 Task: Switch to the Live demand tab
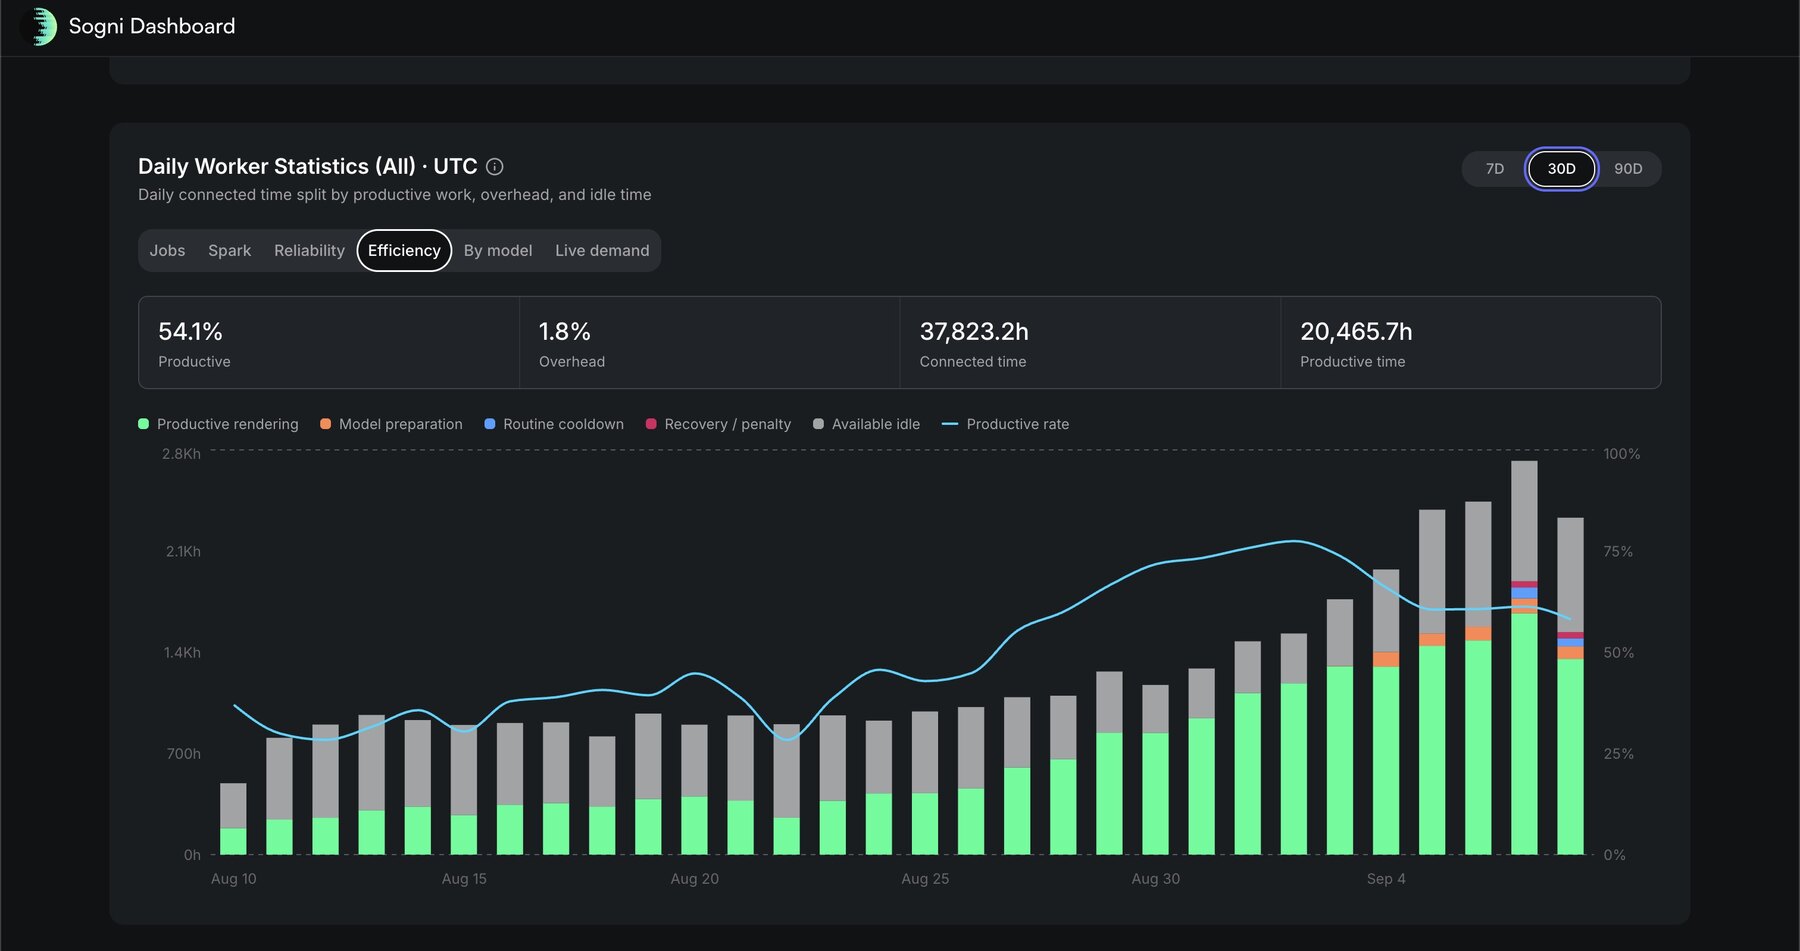[x=602, y=251]
